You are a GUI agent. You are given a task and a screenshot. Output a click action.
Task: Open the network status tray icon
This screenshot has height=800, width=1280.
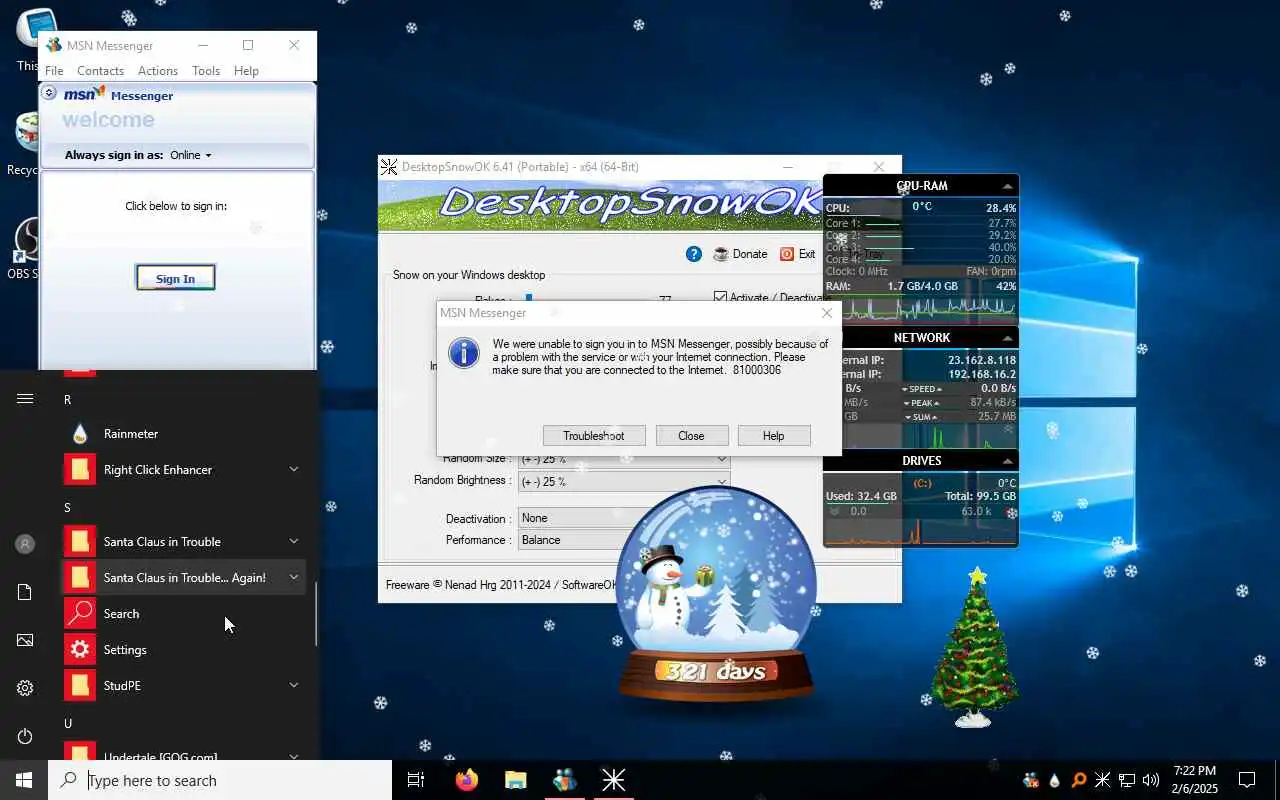pyautogui.click(x=1127, y=780)
